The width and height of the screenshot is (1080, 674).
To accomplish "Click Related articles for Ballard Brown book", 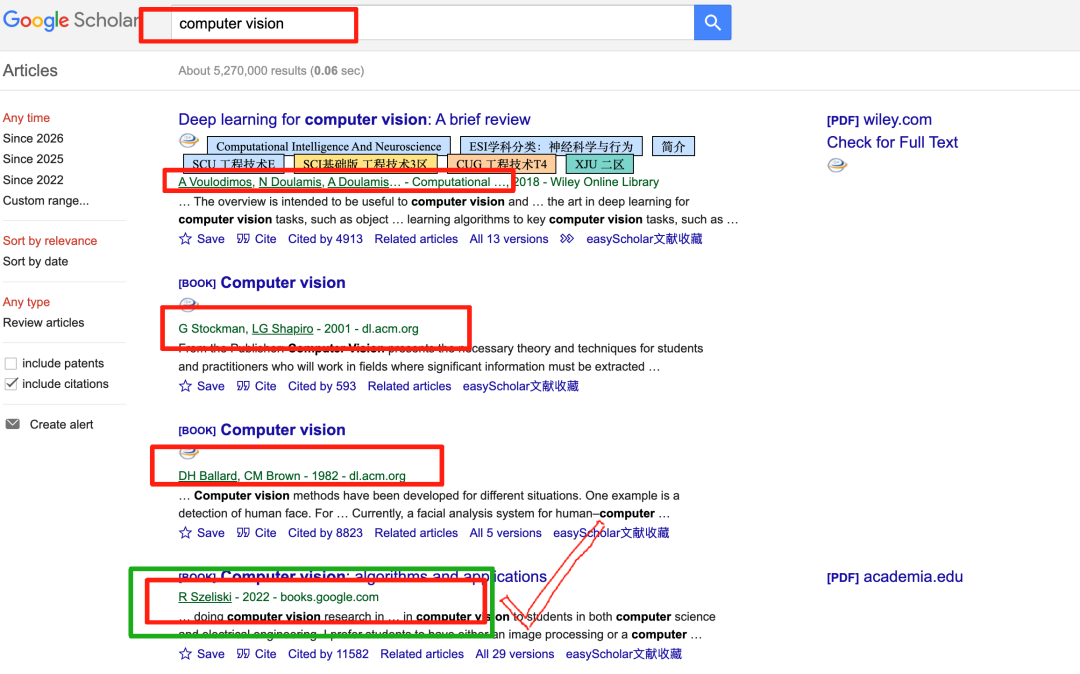I will [416, 533].
